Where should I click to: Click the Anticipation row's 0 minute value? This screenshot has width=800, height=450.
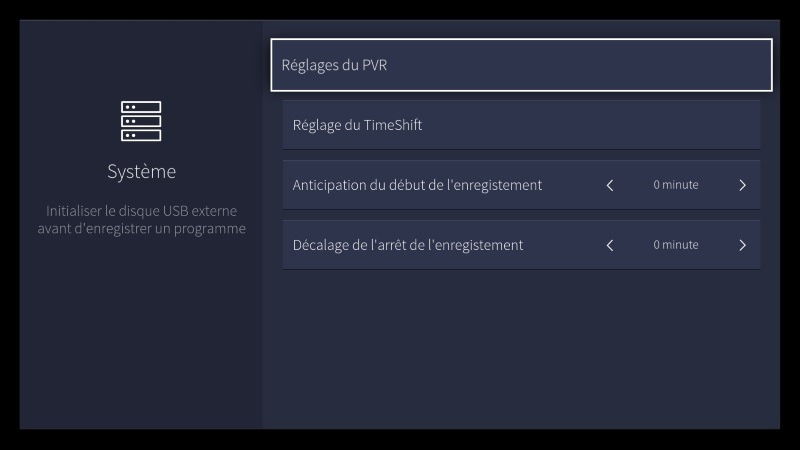676,185
